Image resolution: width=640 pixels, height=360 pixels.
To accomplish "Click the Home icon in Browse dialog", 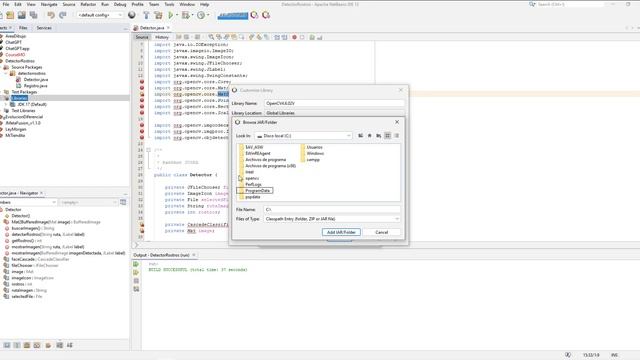I will [370, 136].
